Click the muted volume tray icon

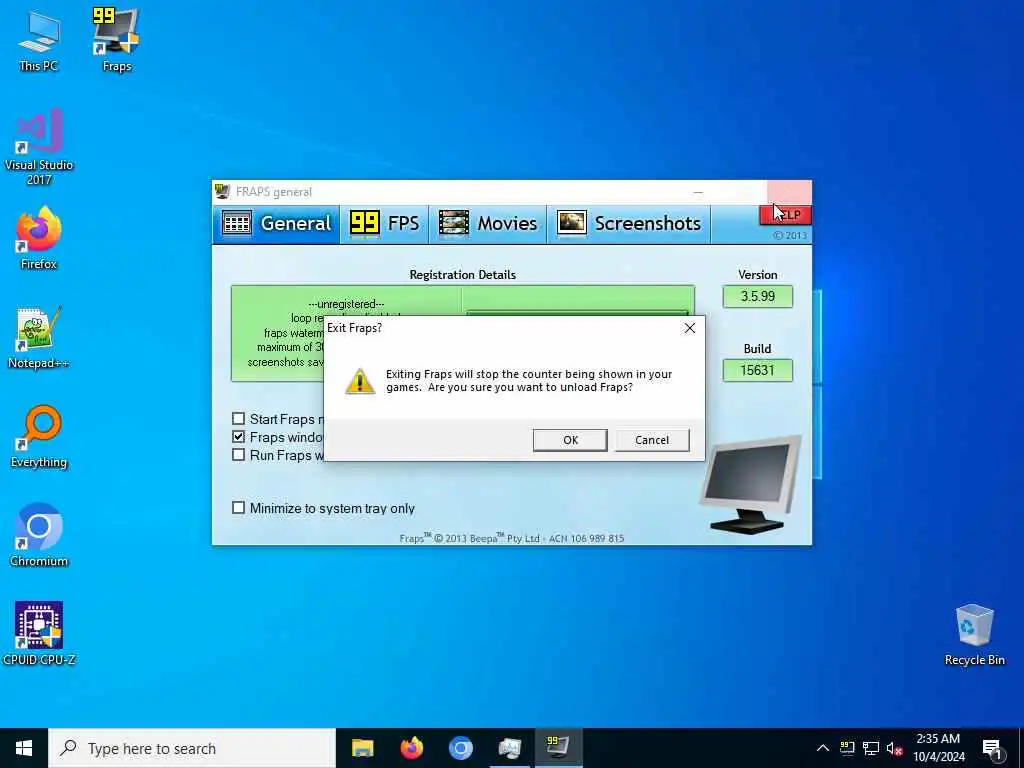click(x=894, y=748)
